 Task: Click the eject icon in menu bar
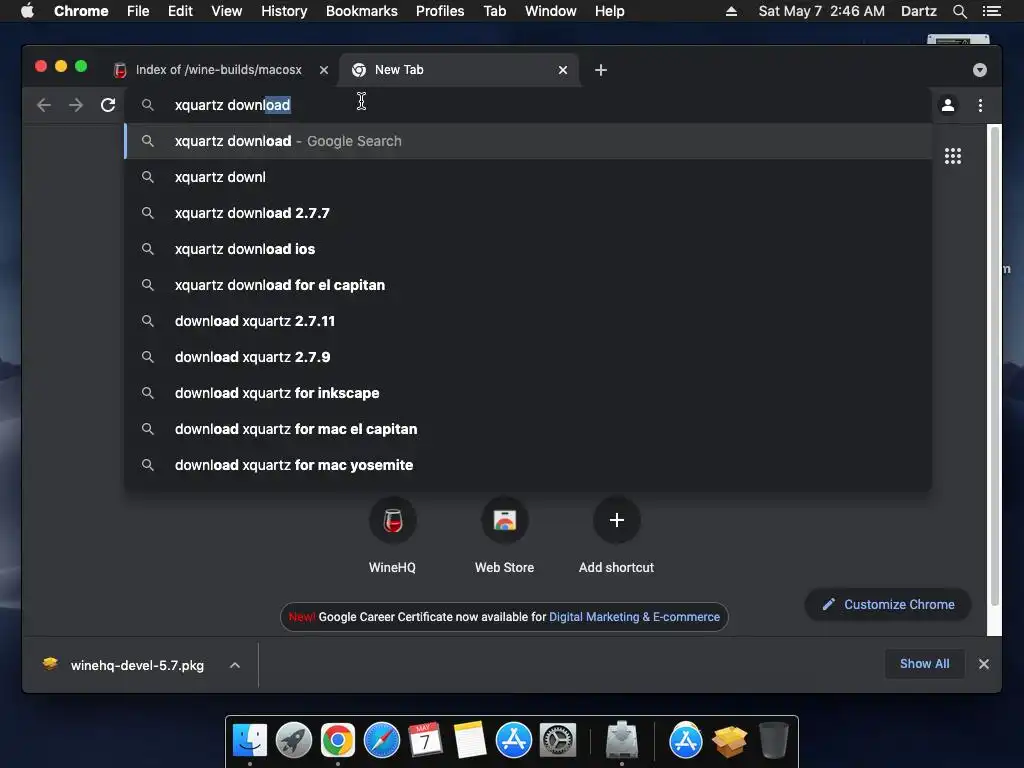[x=731, y=11]
